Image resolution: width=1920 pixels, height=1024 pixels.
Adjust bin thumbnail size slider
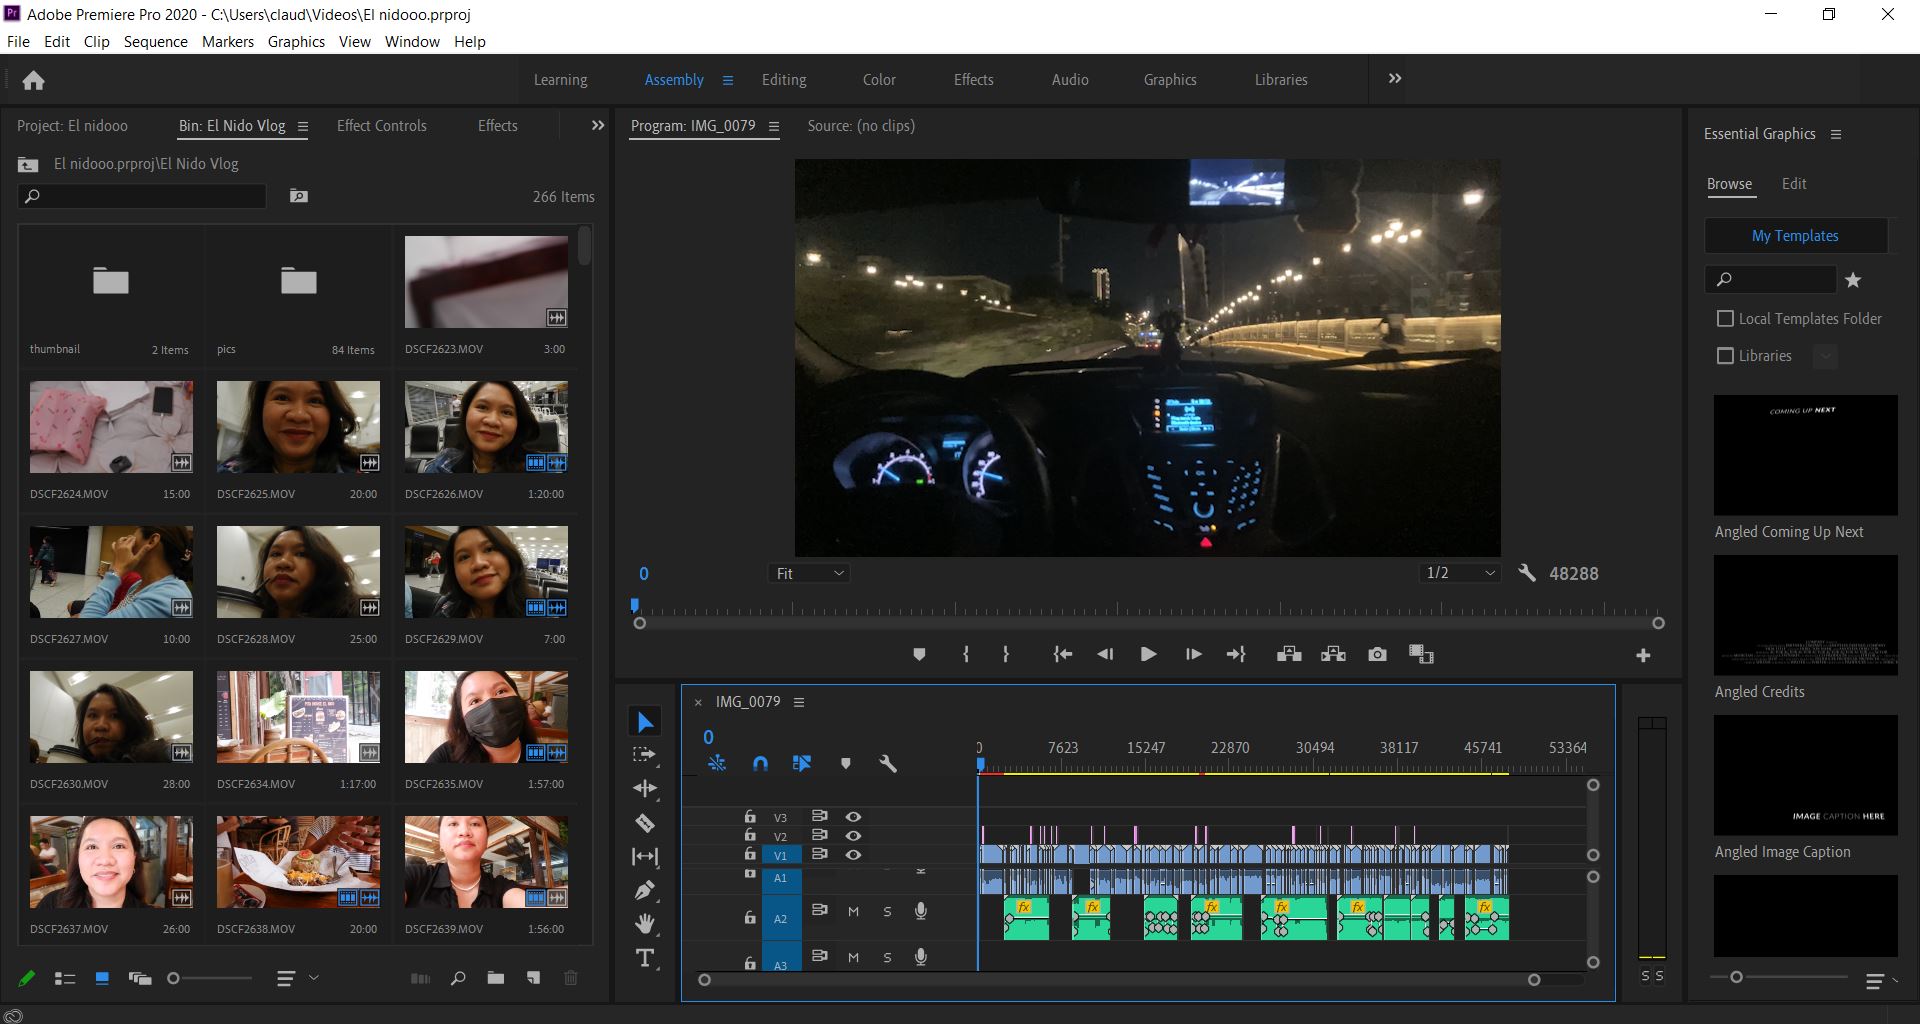[173, 978]
